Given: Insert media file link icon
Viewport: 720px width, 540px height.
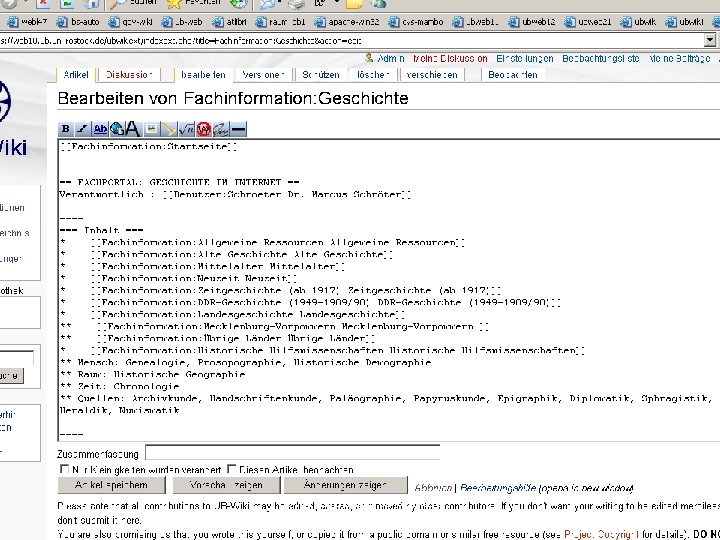Looking at the screenshot, I should [169, 129].
